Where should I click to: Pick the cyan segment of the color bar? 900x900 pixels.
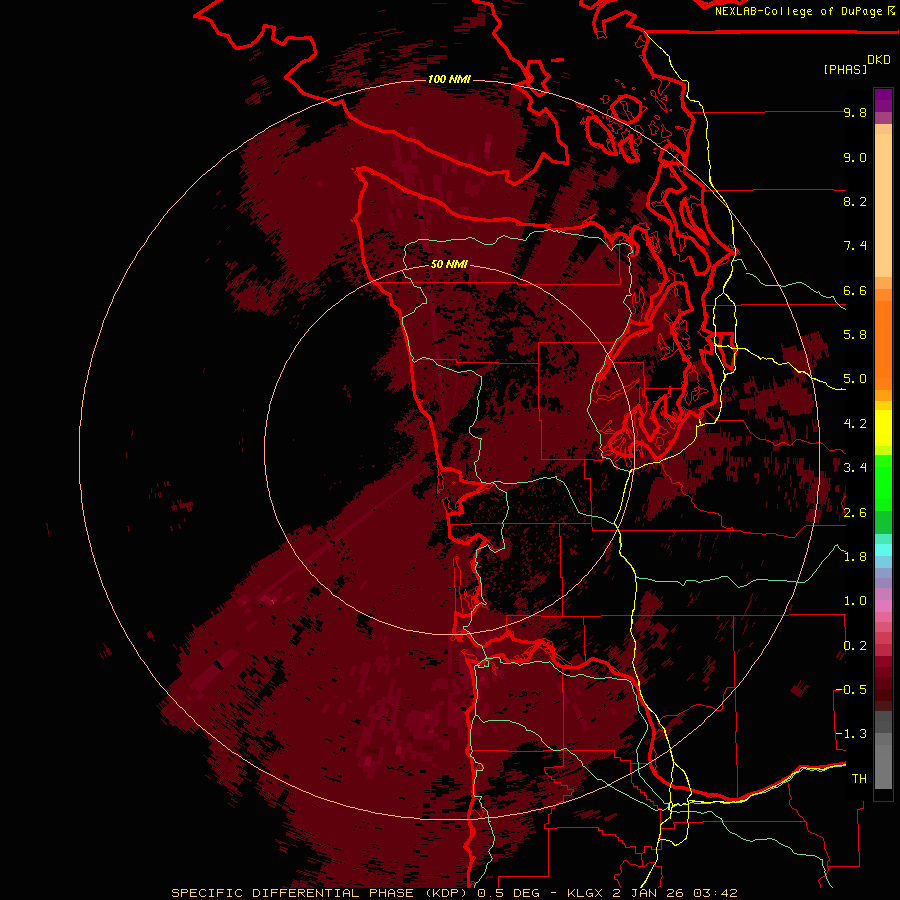tap(883, 550)
